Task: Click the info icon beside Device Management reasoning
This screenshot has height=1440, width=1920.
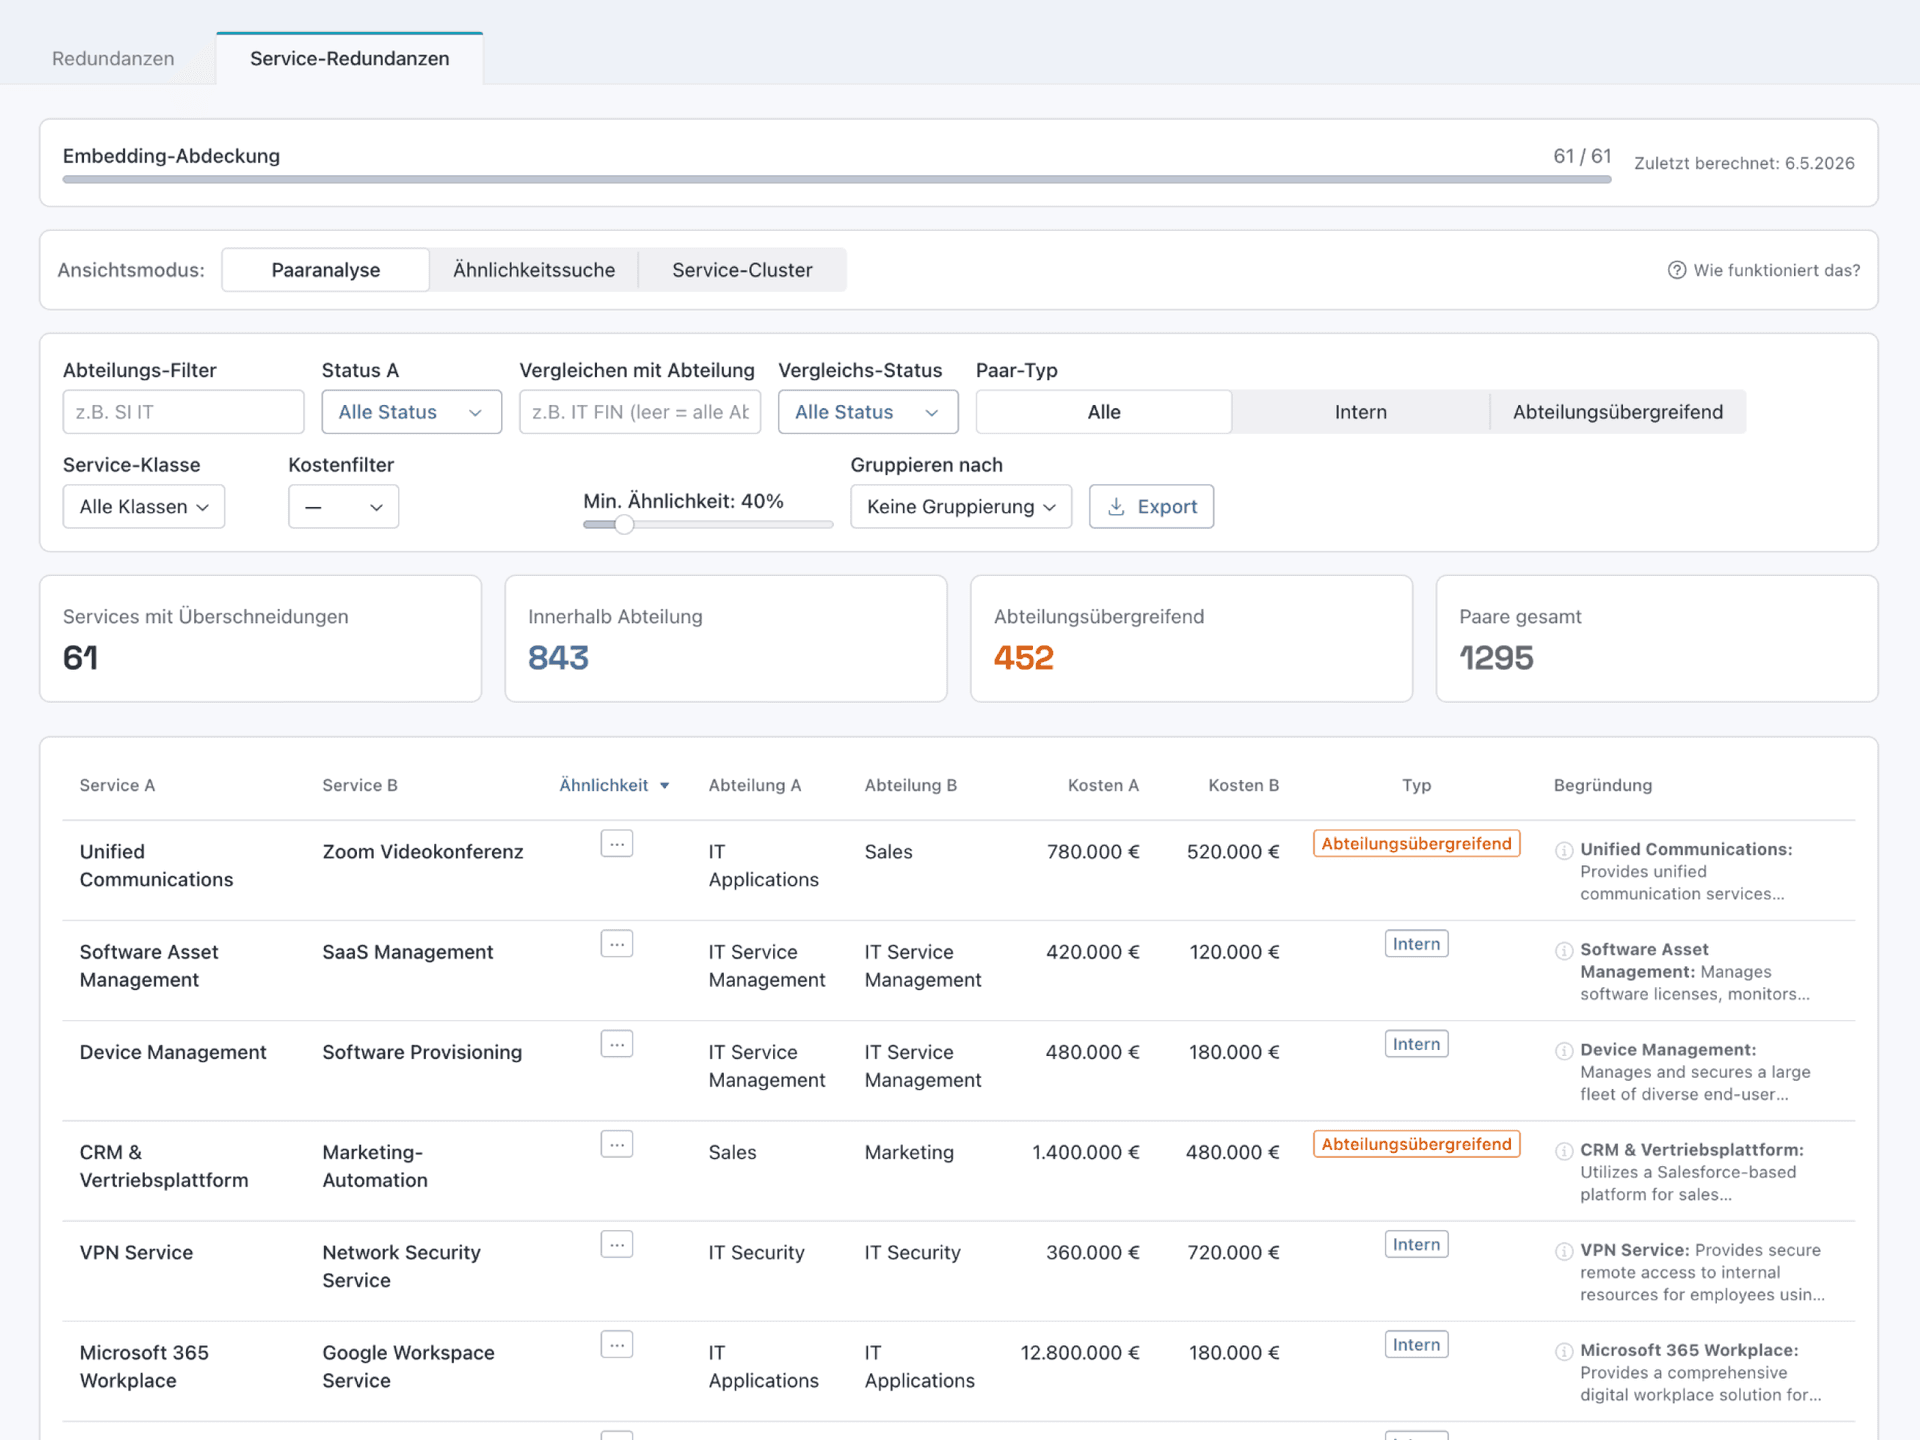Action: [x=1564, y=1050]
